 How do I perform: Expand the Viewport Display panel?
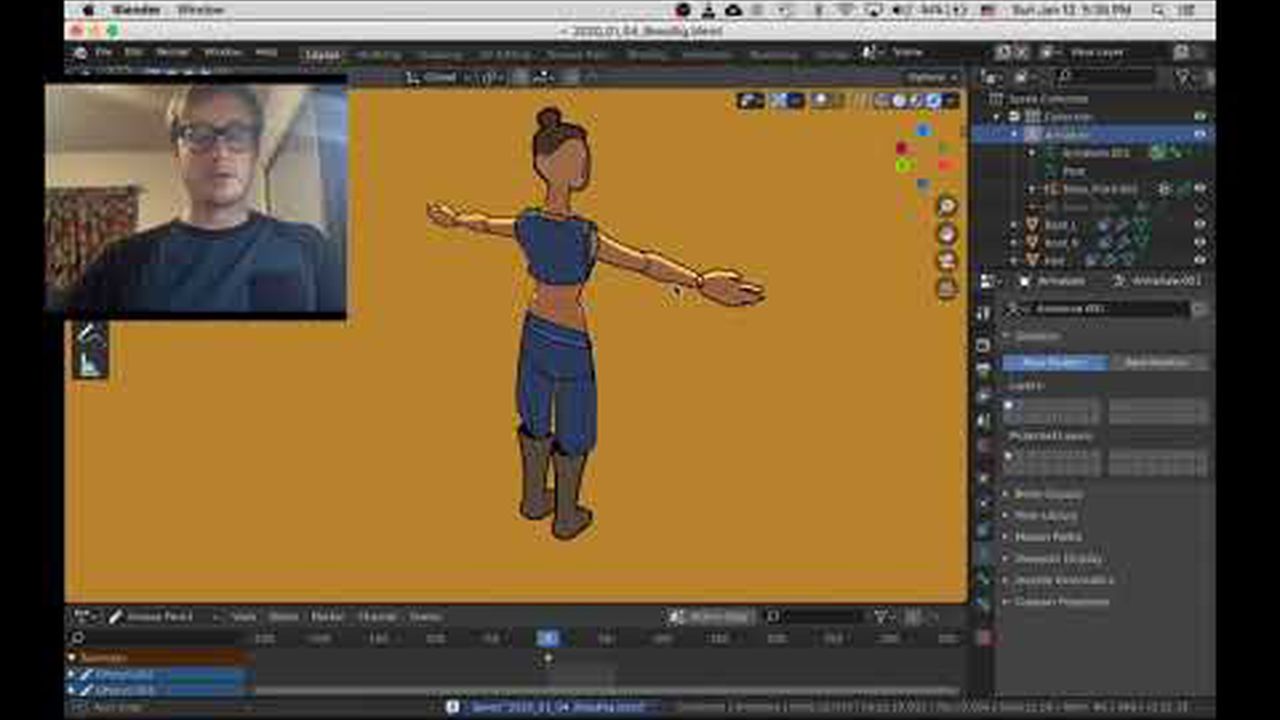pyautogui.click(x=1044, y=559)
